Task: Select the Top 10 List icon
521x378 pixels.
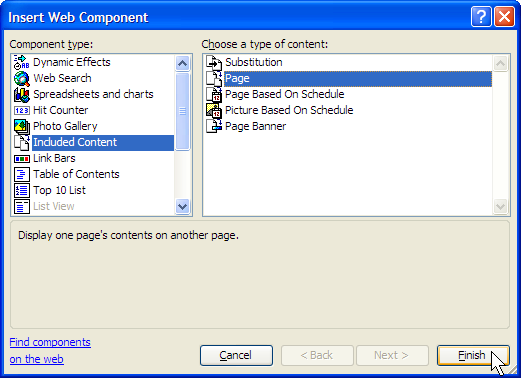Action: coord(22,190)
